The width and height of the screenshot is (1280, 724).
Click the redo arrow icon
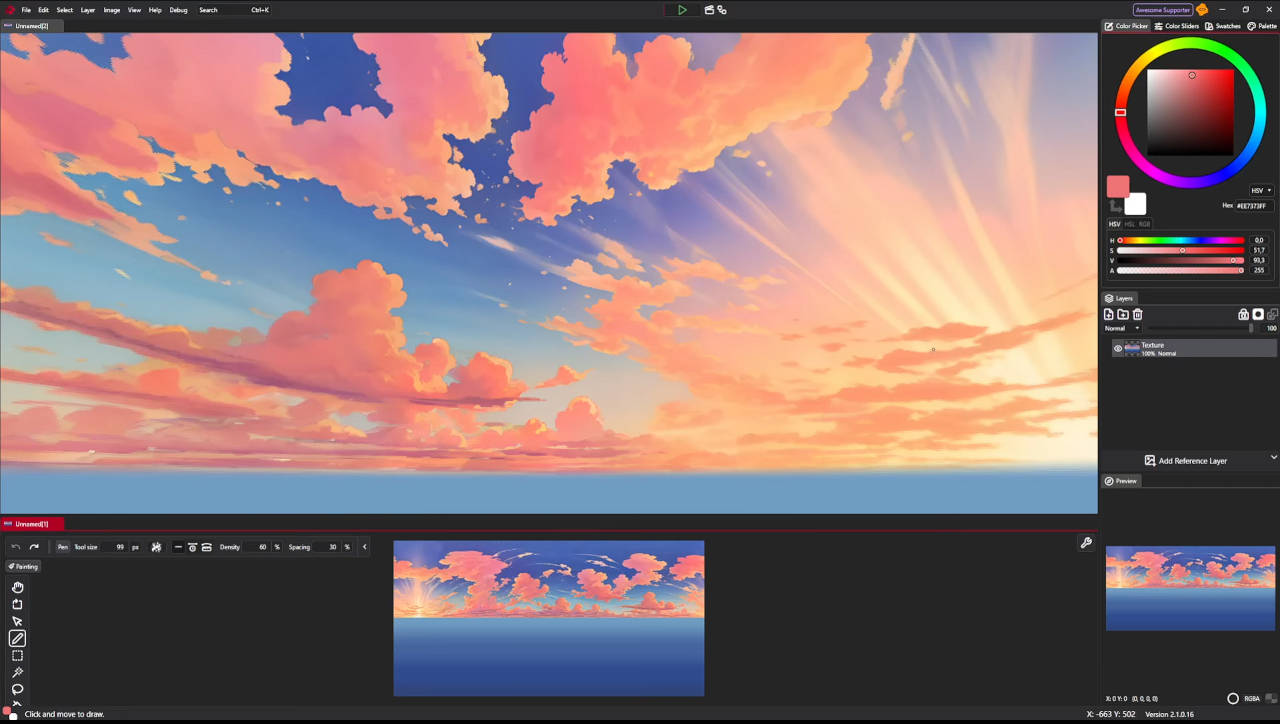(x=34, y=547)
